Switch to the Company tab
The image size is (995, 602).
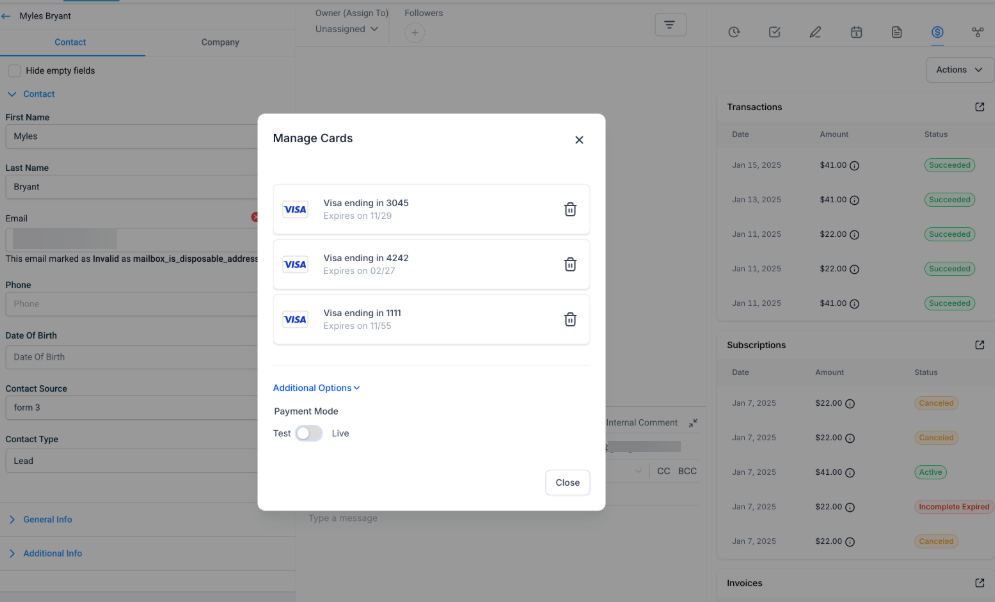[220, 42]
